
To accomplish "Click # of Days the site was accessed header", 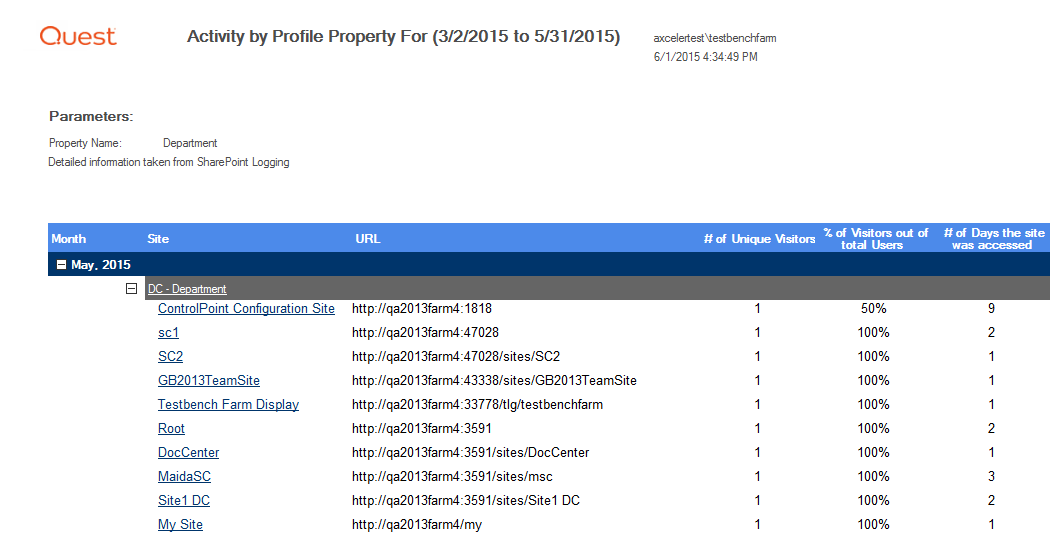I will tap(993, 239).
